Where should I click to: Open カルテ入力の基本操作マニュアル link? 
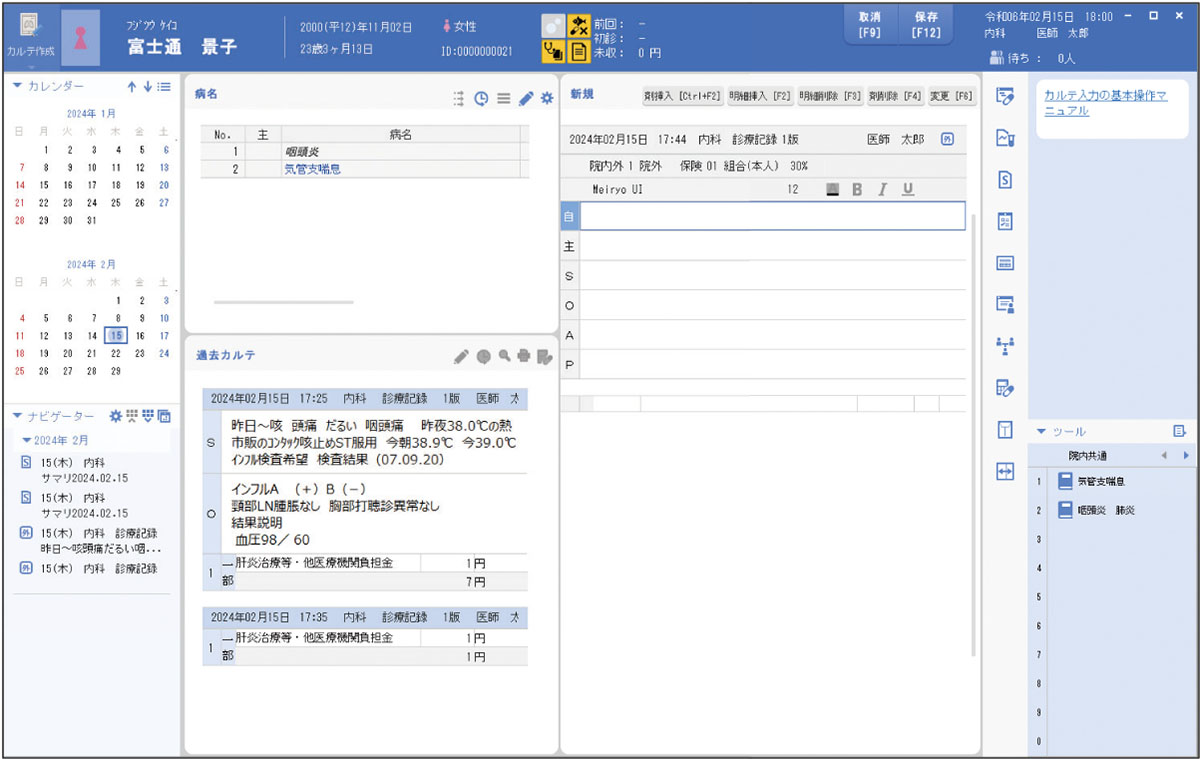(x=1104, y=103)
